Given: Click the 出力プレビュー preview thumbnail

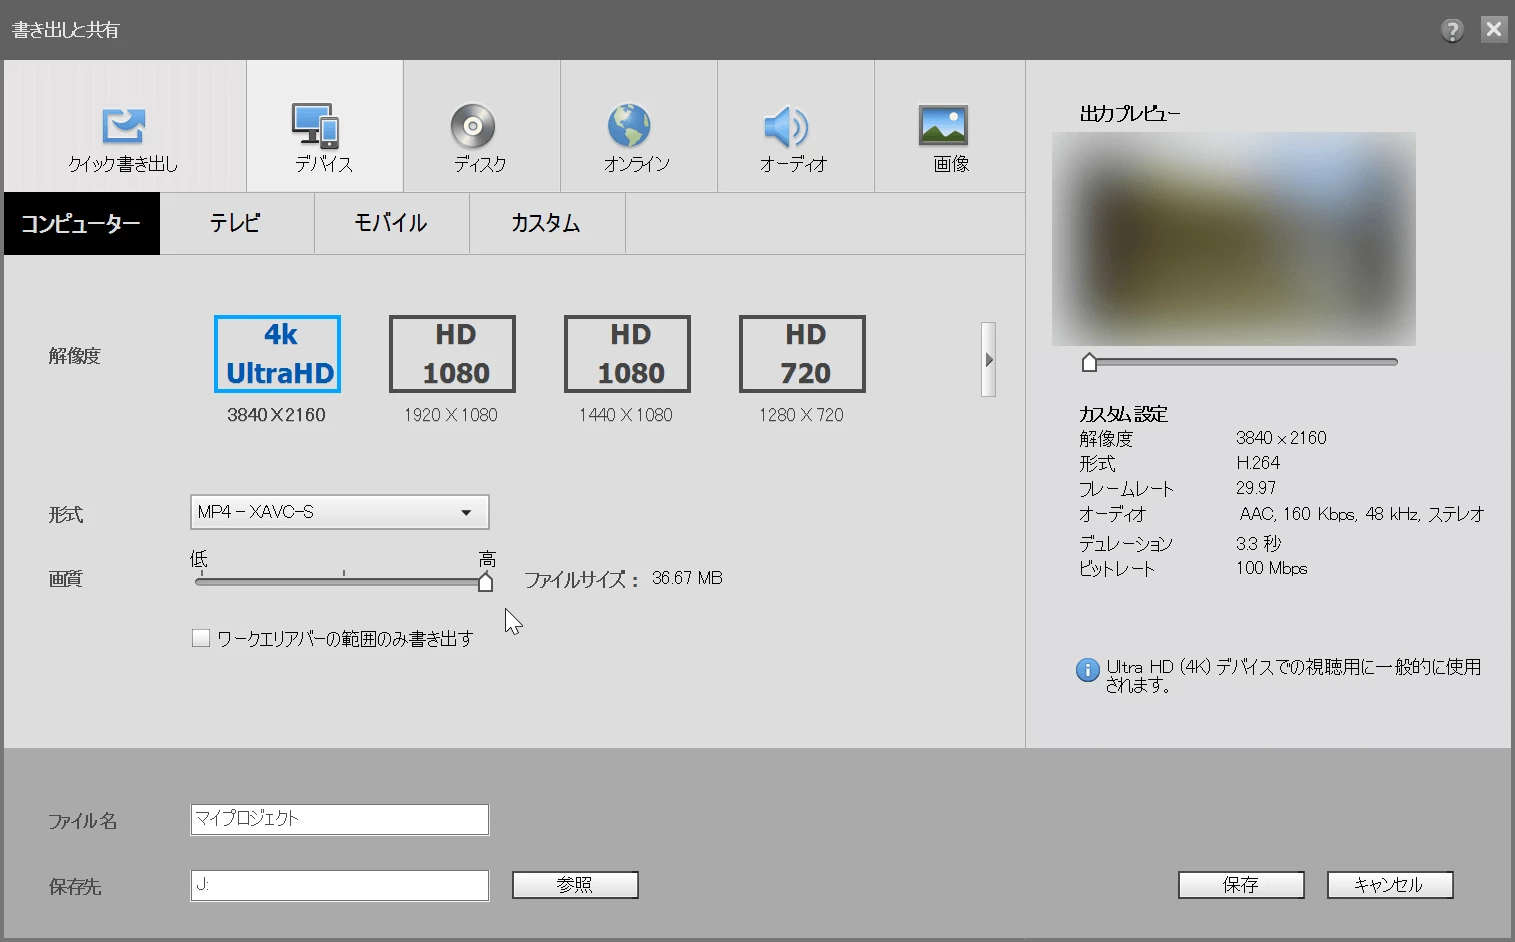Looking at the screenshot, I should click(1234, 239).
